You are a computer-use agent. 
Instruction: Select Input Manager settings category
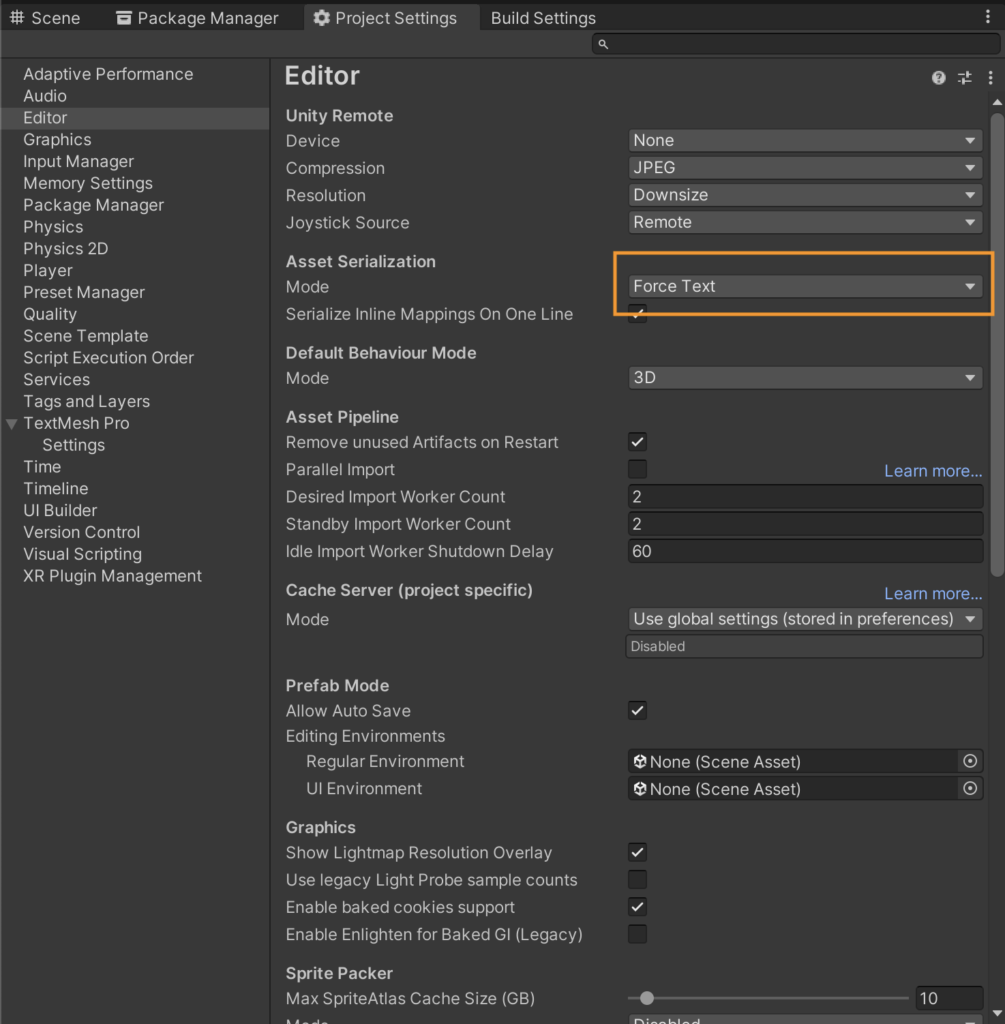[x=78, y=161]
